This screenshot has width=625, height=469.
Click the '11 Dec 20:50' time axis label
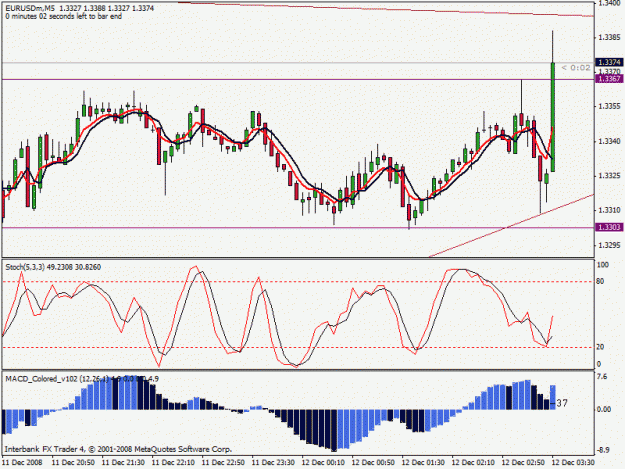point(73,463)
